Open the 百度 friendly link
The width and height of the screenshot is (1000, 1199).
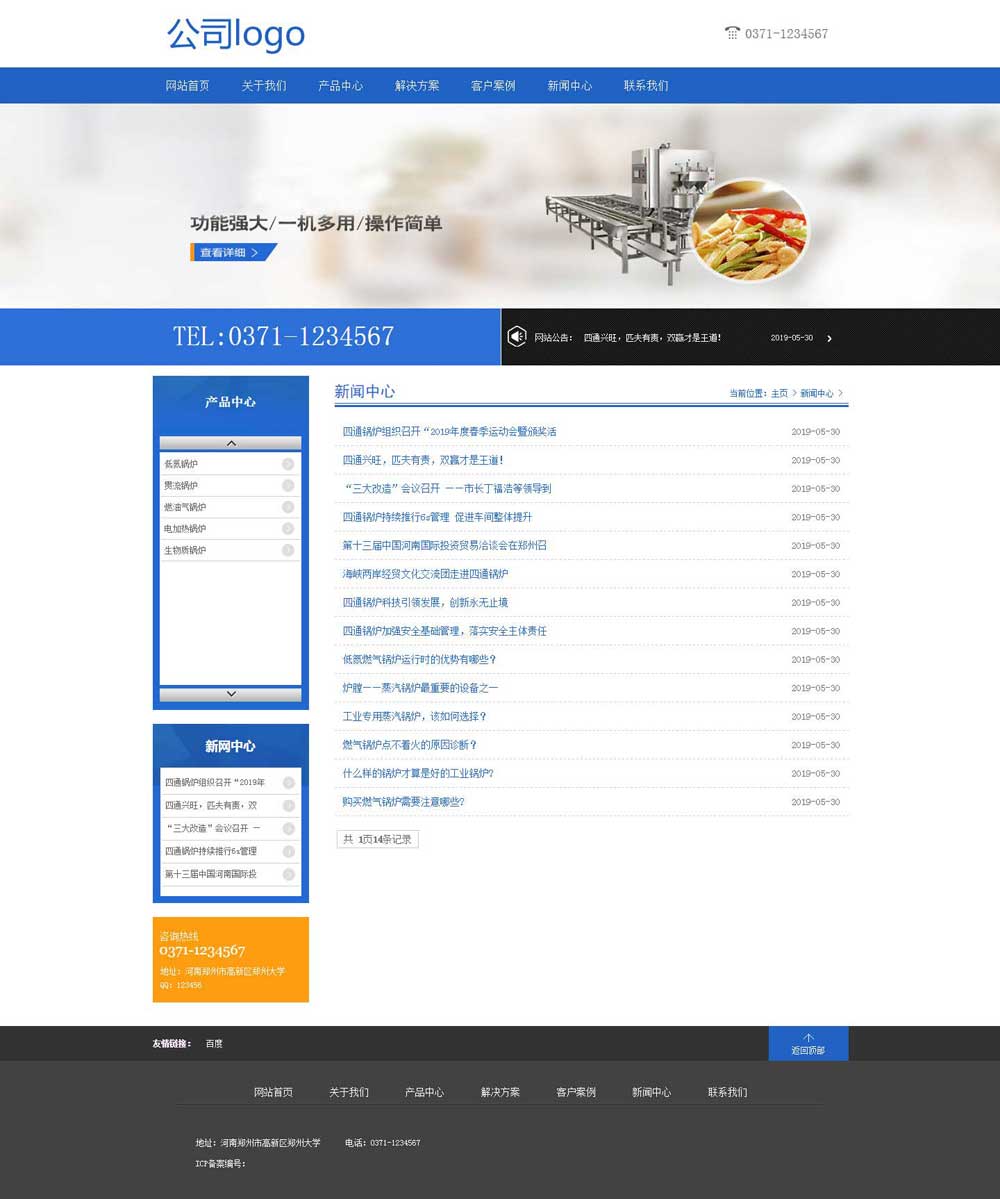click(214, 1044)
